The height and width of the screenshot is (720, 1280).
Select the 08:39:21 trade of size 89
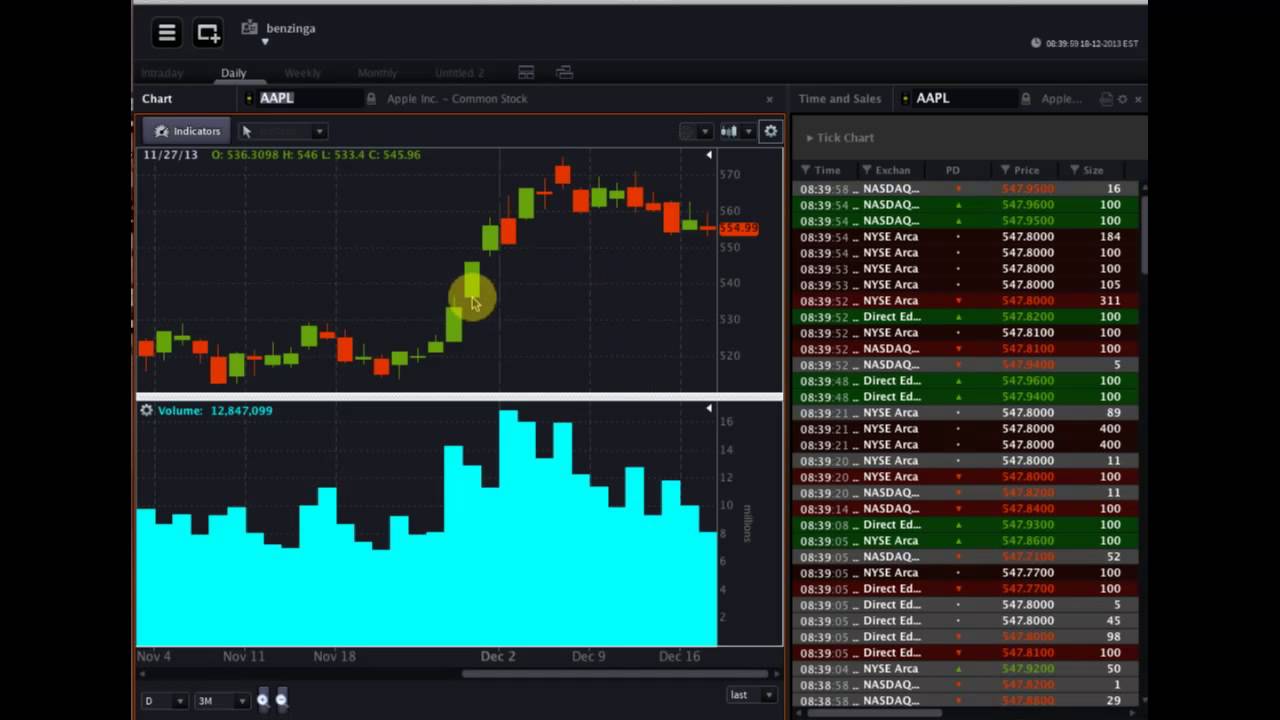click(x=966, y=412)
